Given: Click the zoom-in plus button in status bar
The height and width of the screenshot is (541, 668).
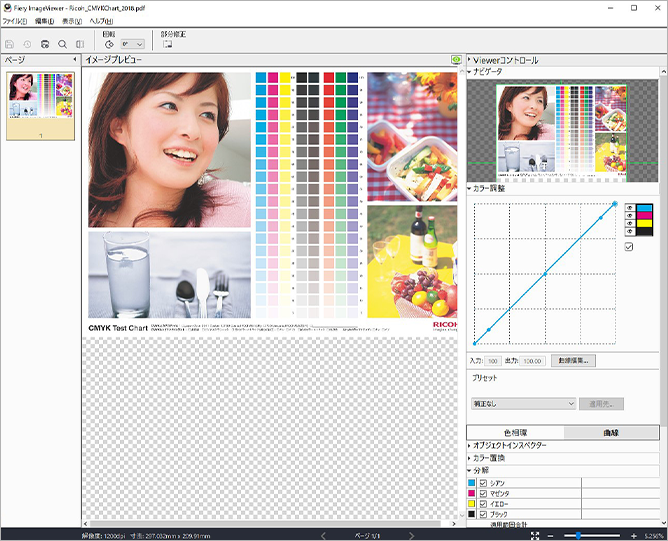Looking at the screenshot, I should (634, 536).
